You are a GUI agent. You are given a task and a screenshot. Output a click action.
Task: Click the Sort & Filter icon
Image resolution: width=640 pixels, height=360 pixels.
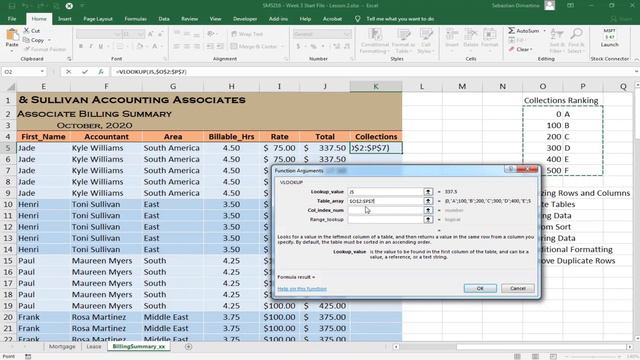point(557,34)
